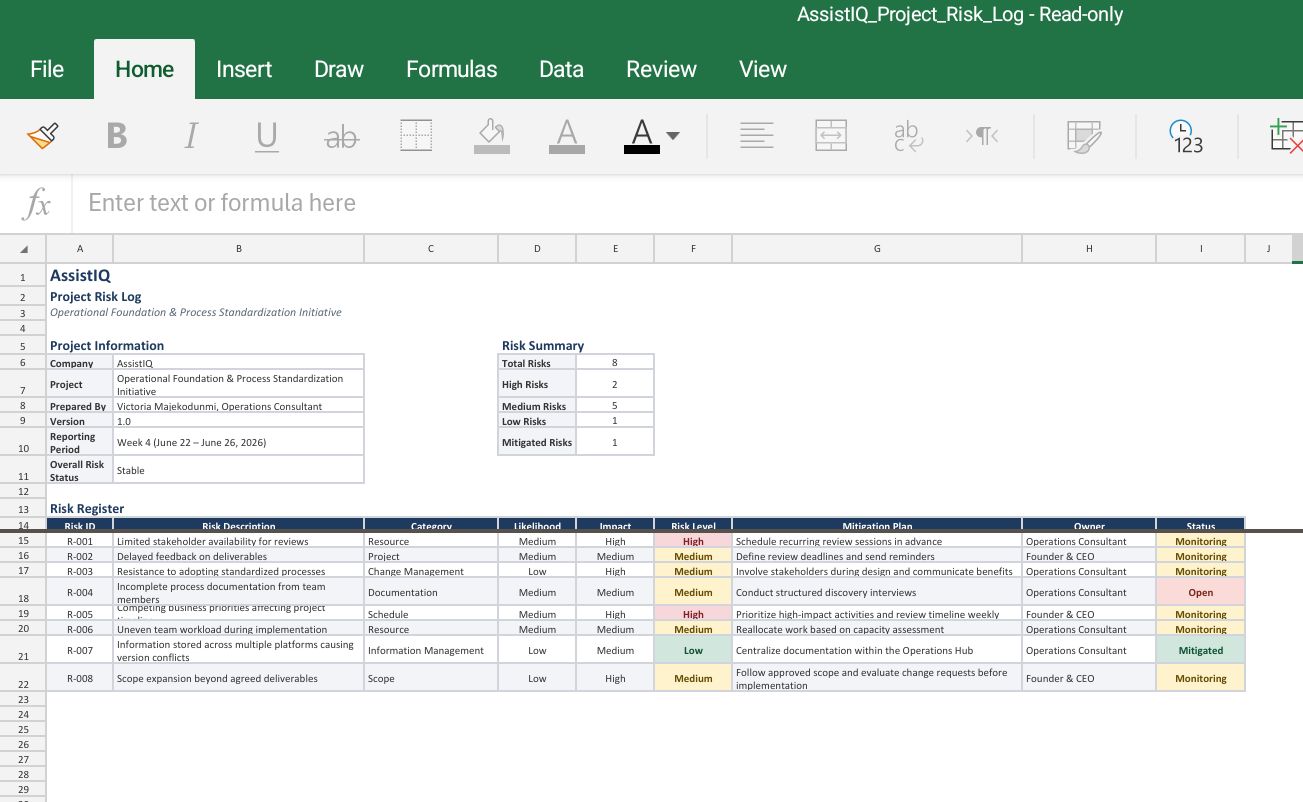Click R-004 Open status cell

1200,592
